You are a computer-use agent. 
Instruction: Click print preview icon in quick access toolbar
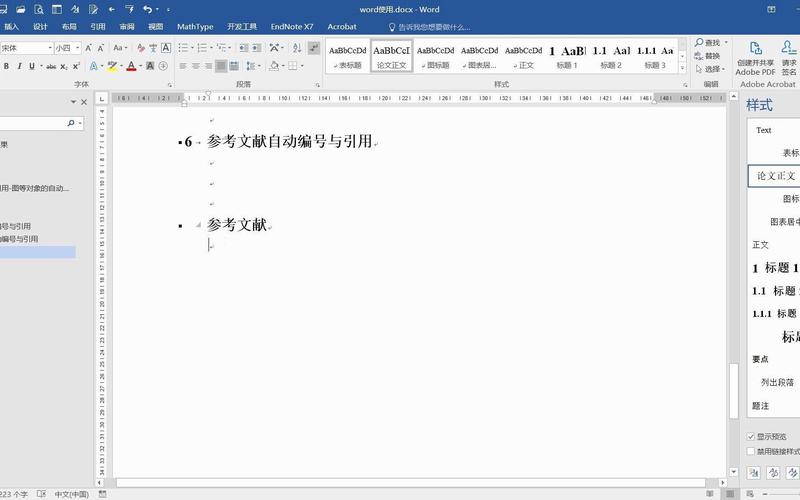point(39,9)
